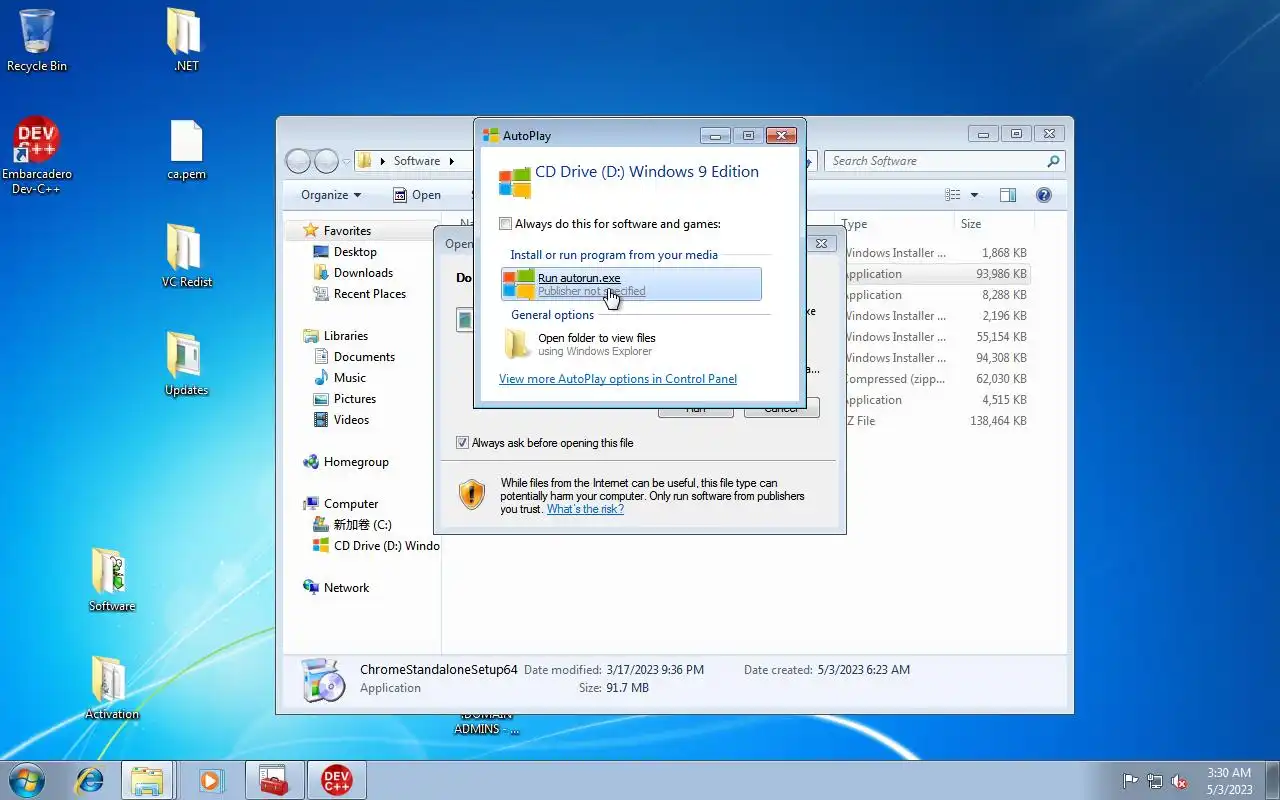
Task: Select the Software desktop folder
Action: coord(112,580)
